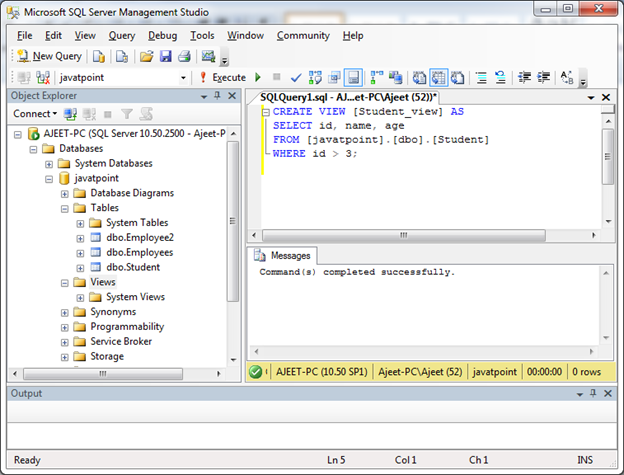Click the Print icon in toolbar
Viewport: 624px width, 475px height.
[184, 56]
